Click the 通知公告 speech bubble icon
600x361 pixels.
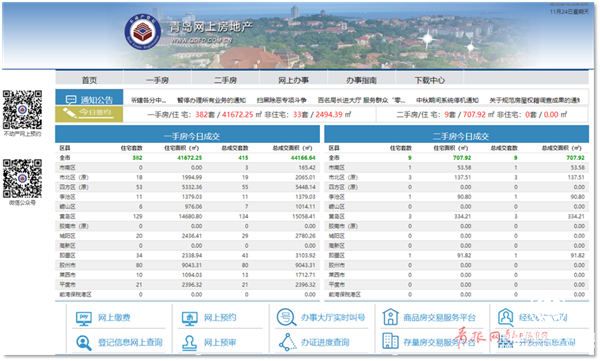click(x=71, y=100)
